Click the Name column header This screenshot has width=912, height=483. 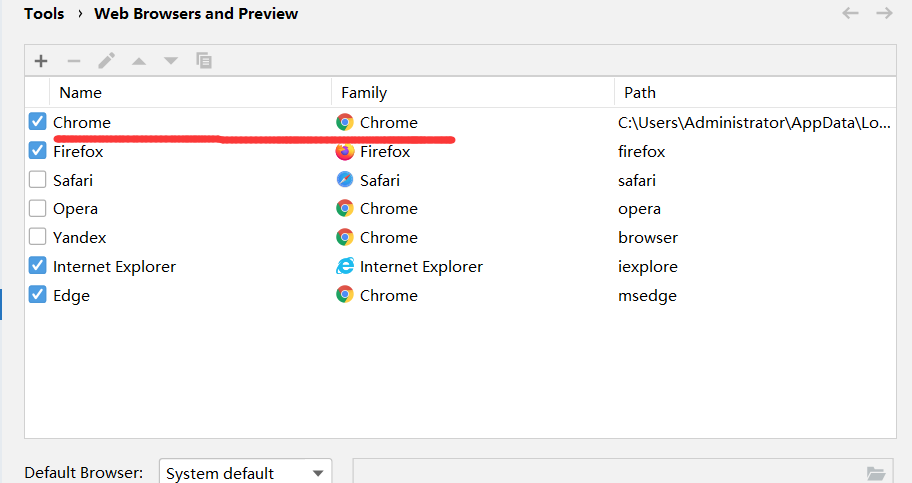[x=190, y=93]
